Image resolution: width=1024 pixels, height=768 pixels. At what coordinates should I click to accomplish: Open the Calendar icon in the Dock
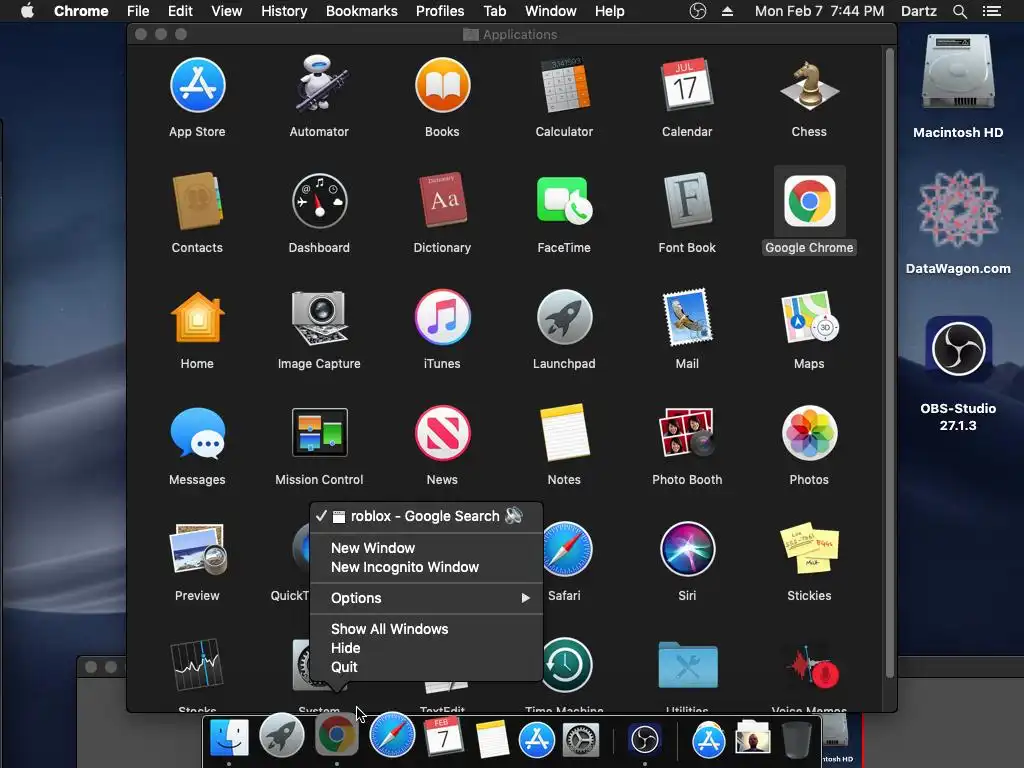[443, 737]
